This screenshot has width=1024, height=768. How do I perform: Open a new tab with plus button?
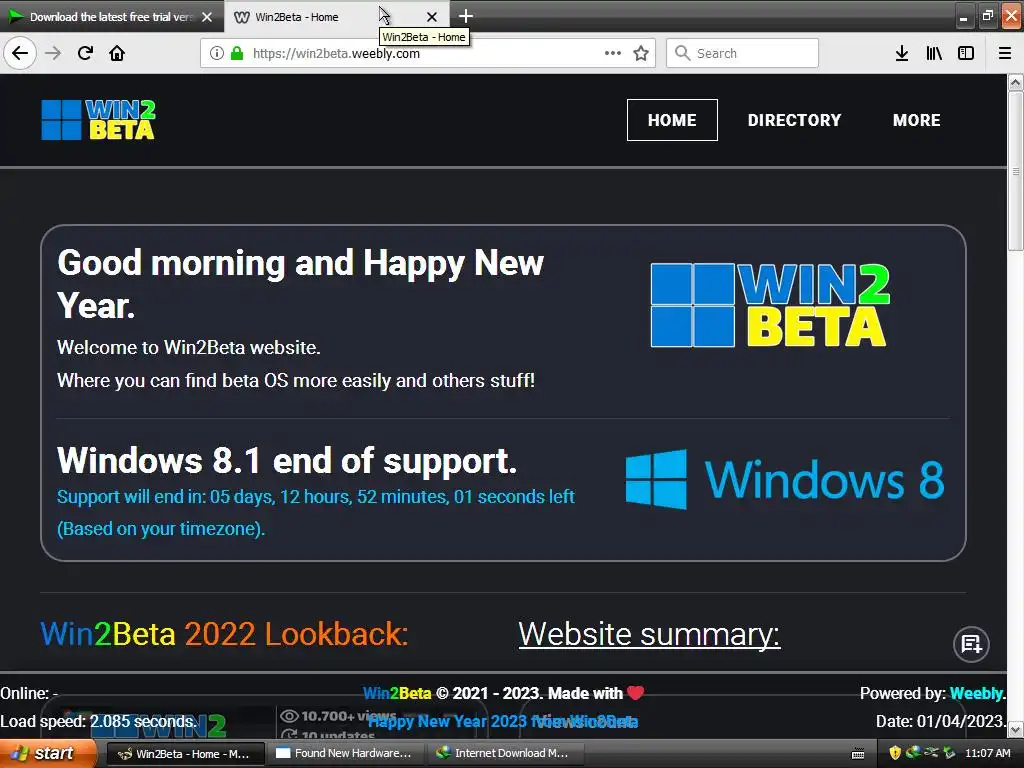pyautogui.click(x=466, y=16)
